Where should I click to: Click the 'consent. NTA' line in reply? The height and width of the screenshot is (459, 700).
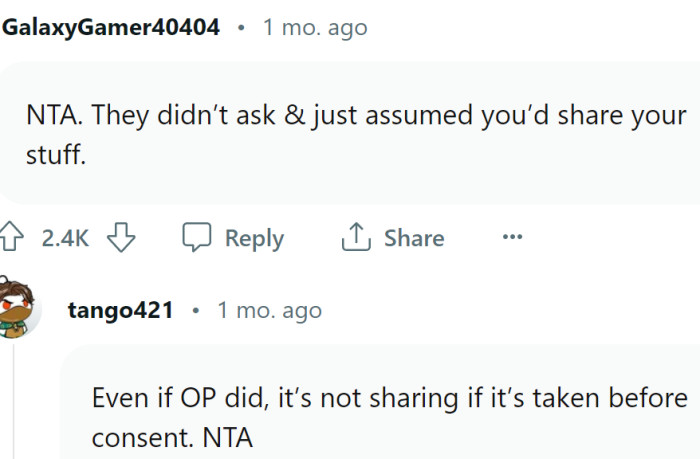tap(170, 437)
